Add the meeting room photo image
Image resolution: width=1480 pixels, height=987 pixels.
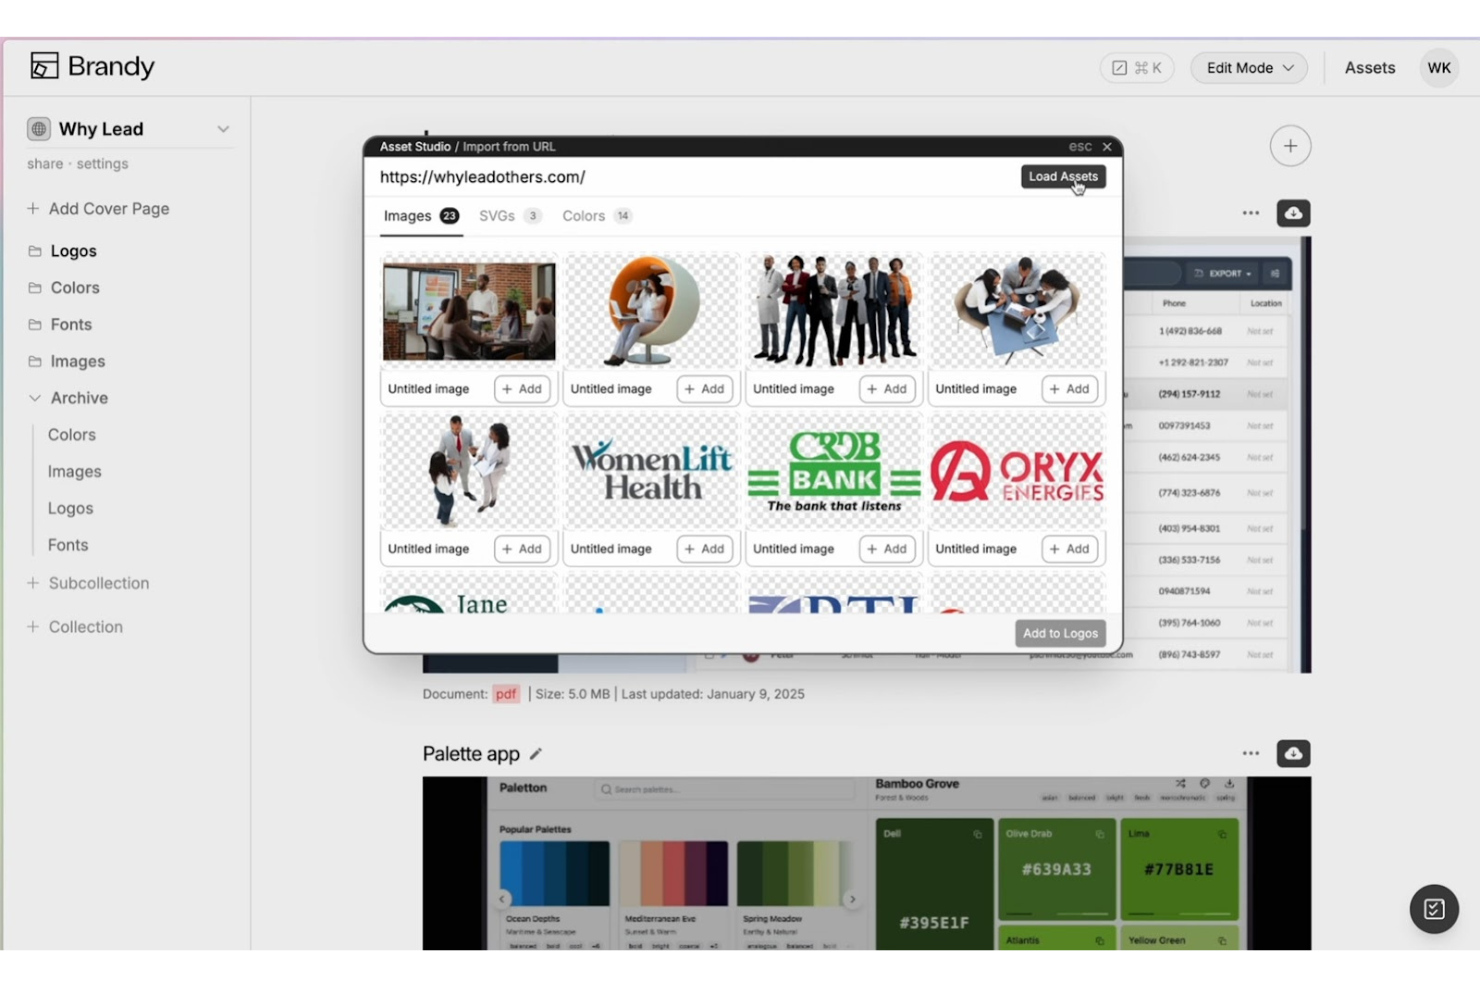[522, 389]
